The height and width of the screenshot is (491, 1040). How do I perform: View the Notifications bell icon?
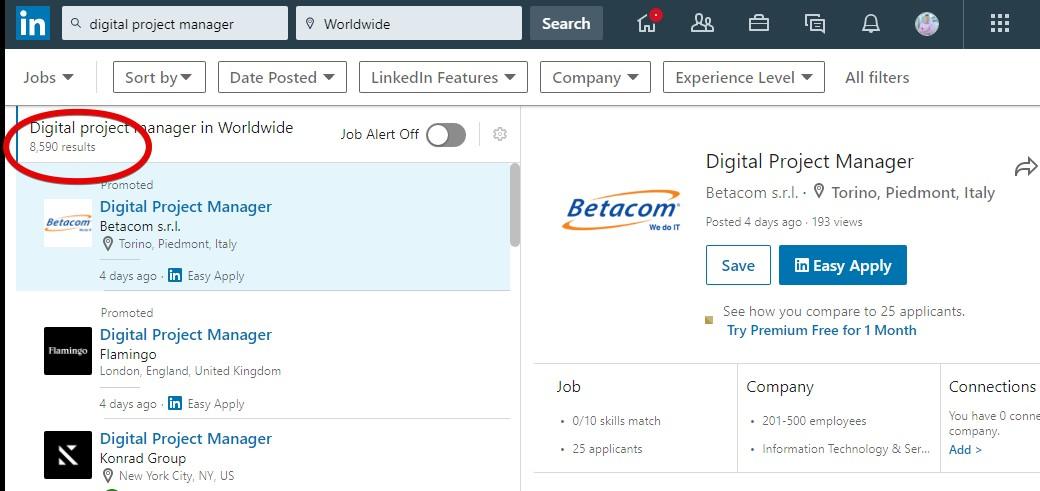871,24
